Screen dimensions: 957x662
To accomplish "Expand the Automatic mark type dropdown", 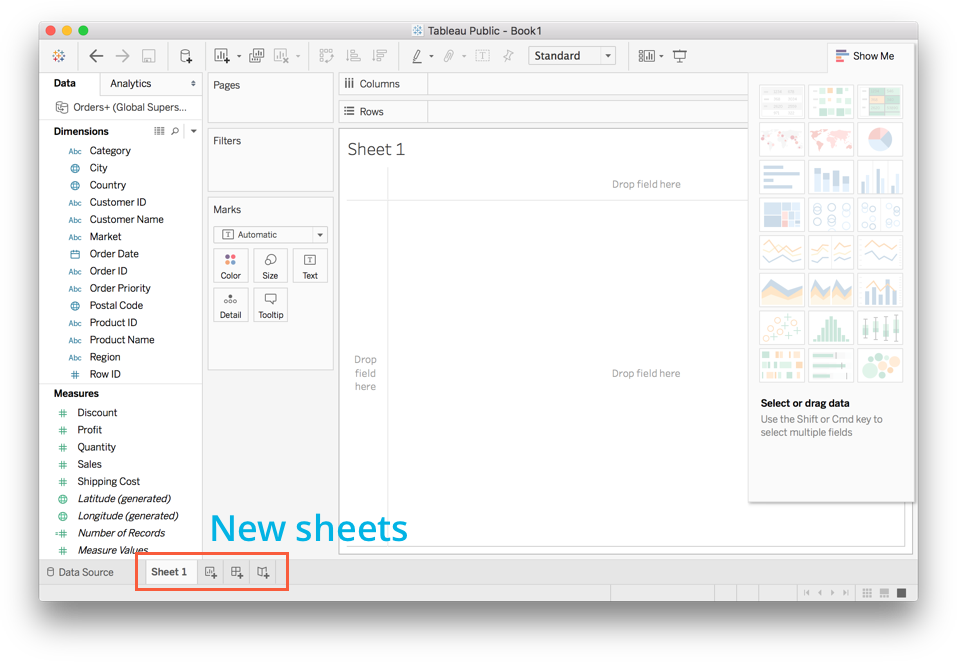I will pyautogui.click(x=320, y=235).
